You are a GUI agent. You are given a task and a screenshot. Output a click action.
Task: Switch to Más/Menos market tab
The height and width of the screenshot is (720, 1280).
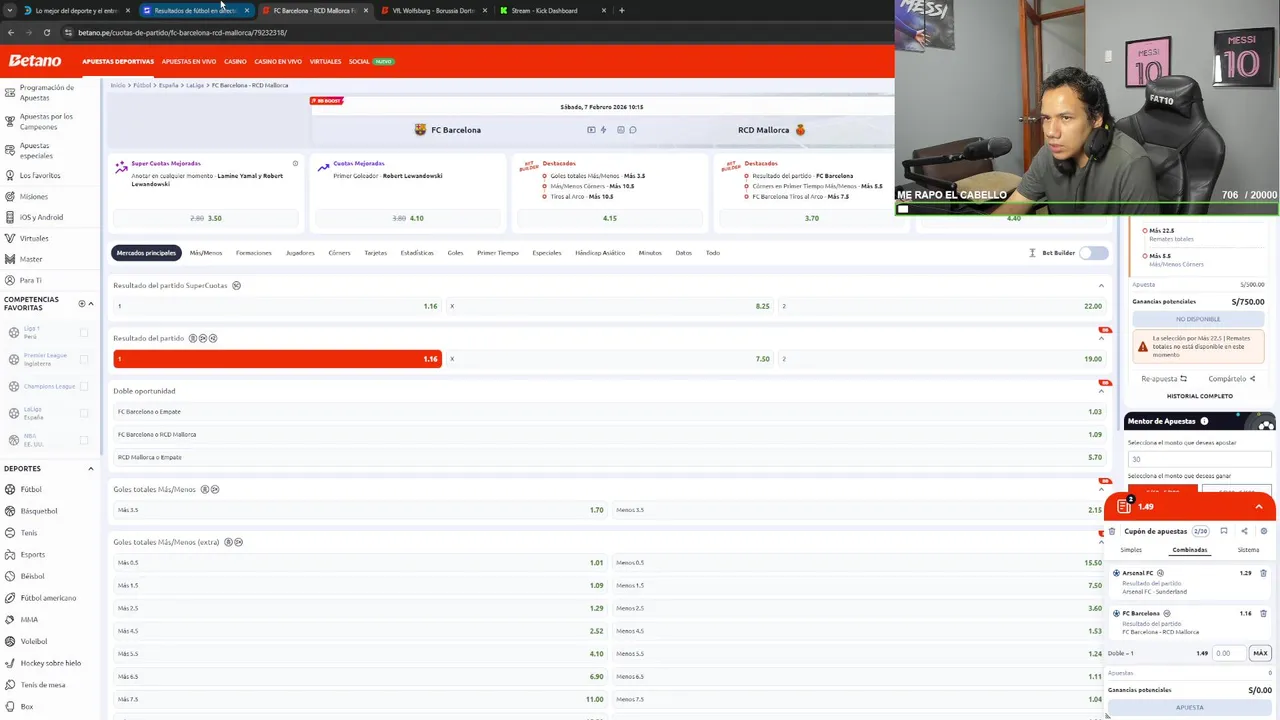click(x=206, y=253)
